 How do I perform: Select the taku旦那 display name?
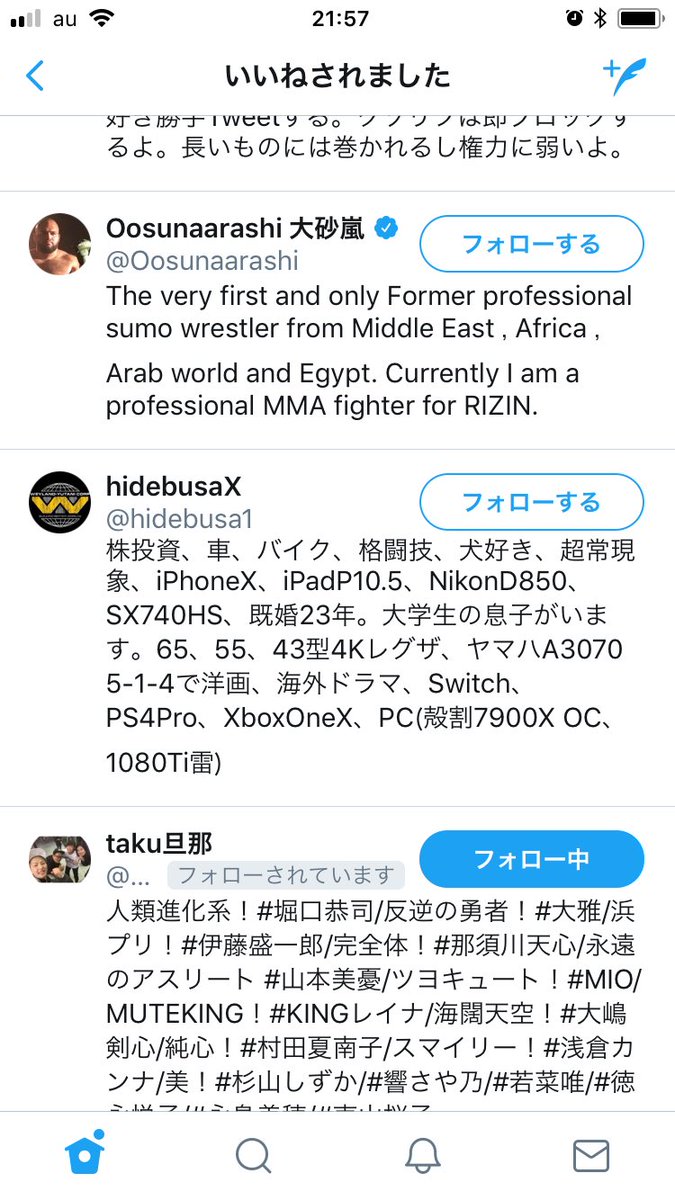pos(159,843)
